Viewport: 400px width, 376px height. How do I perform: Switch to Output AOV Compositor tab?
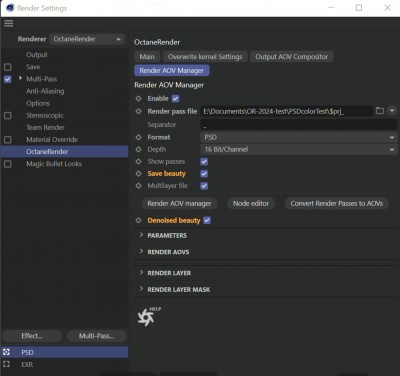(292, 57)
